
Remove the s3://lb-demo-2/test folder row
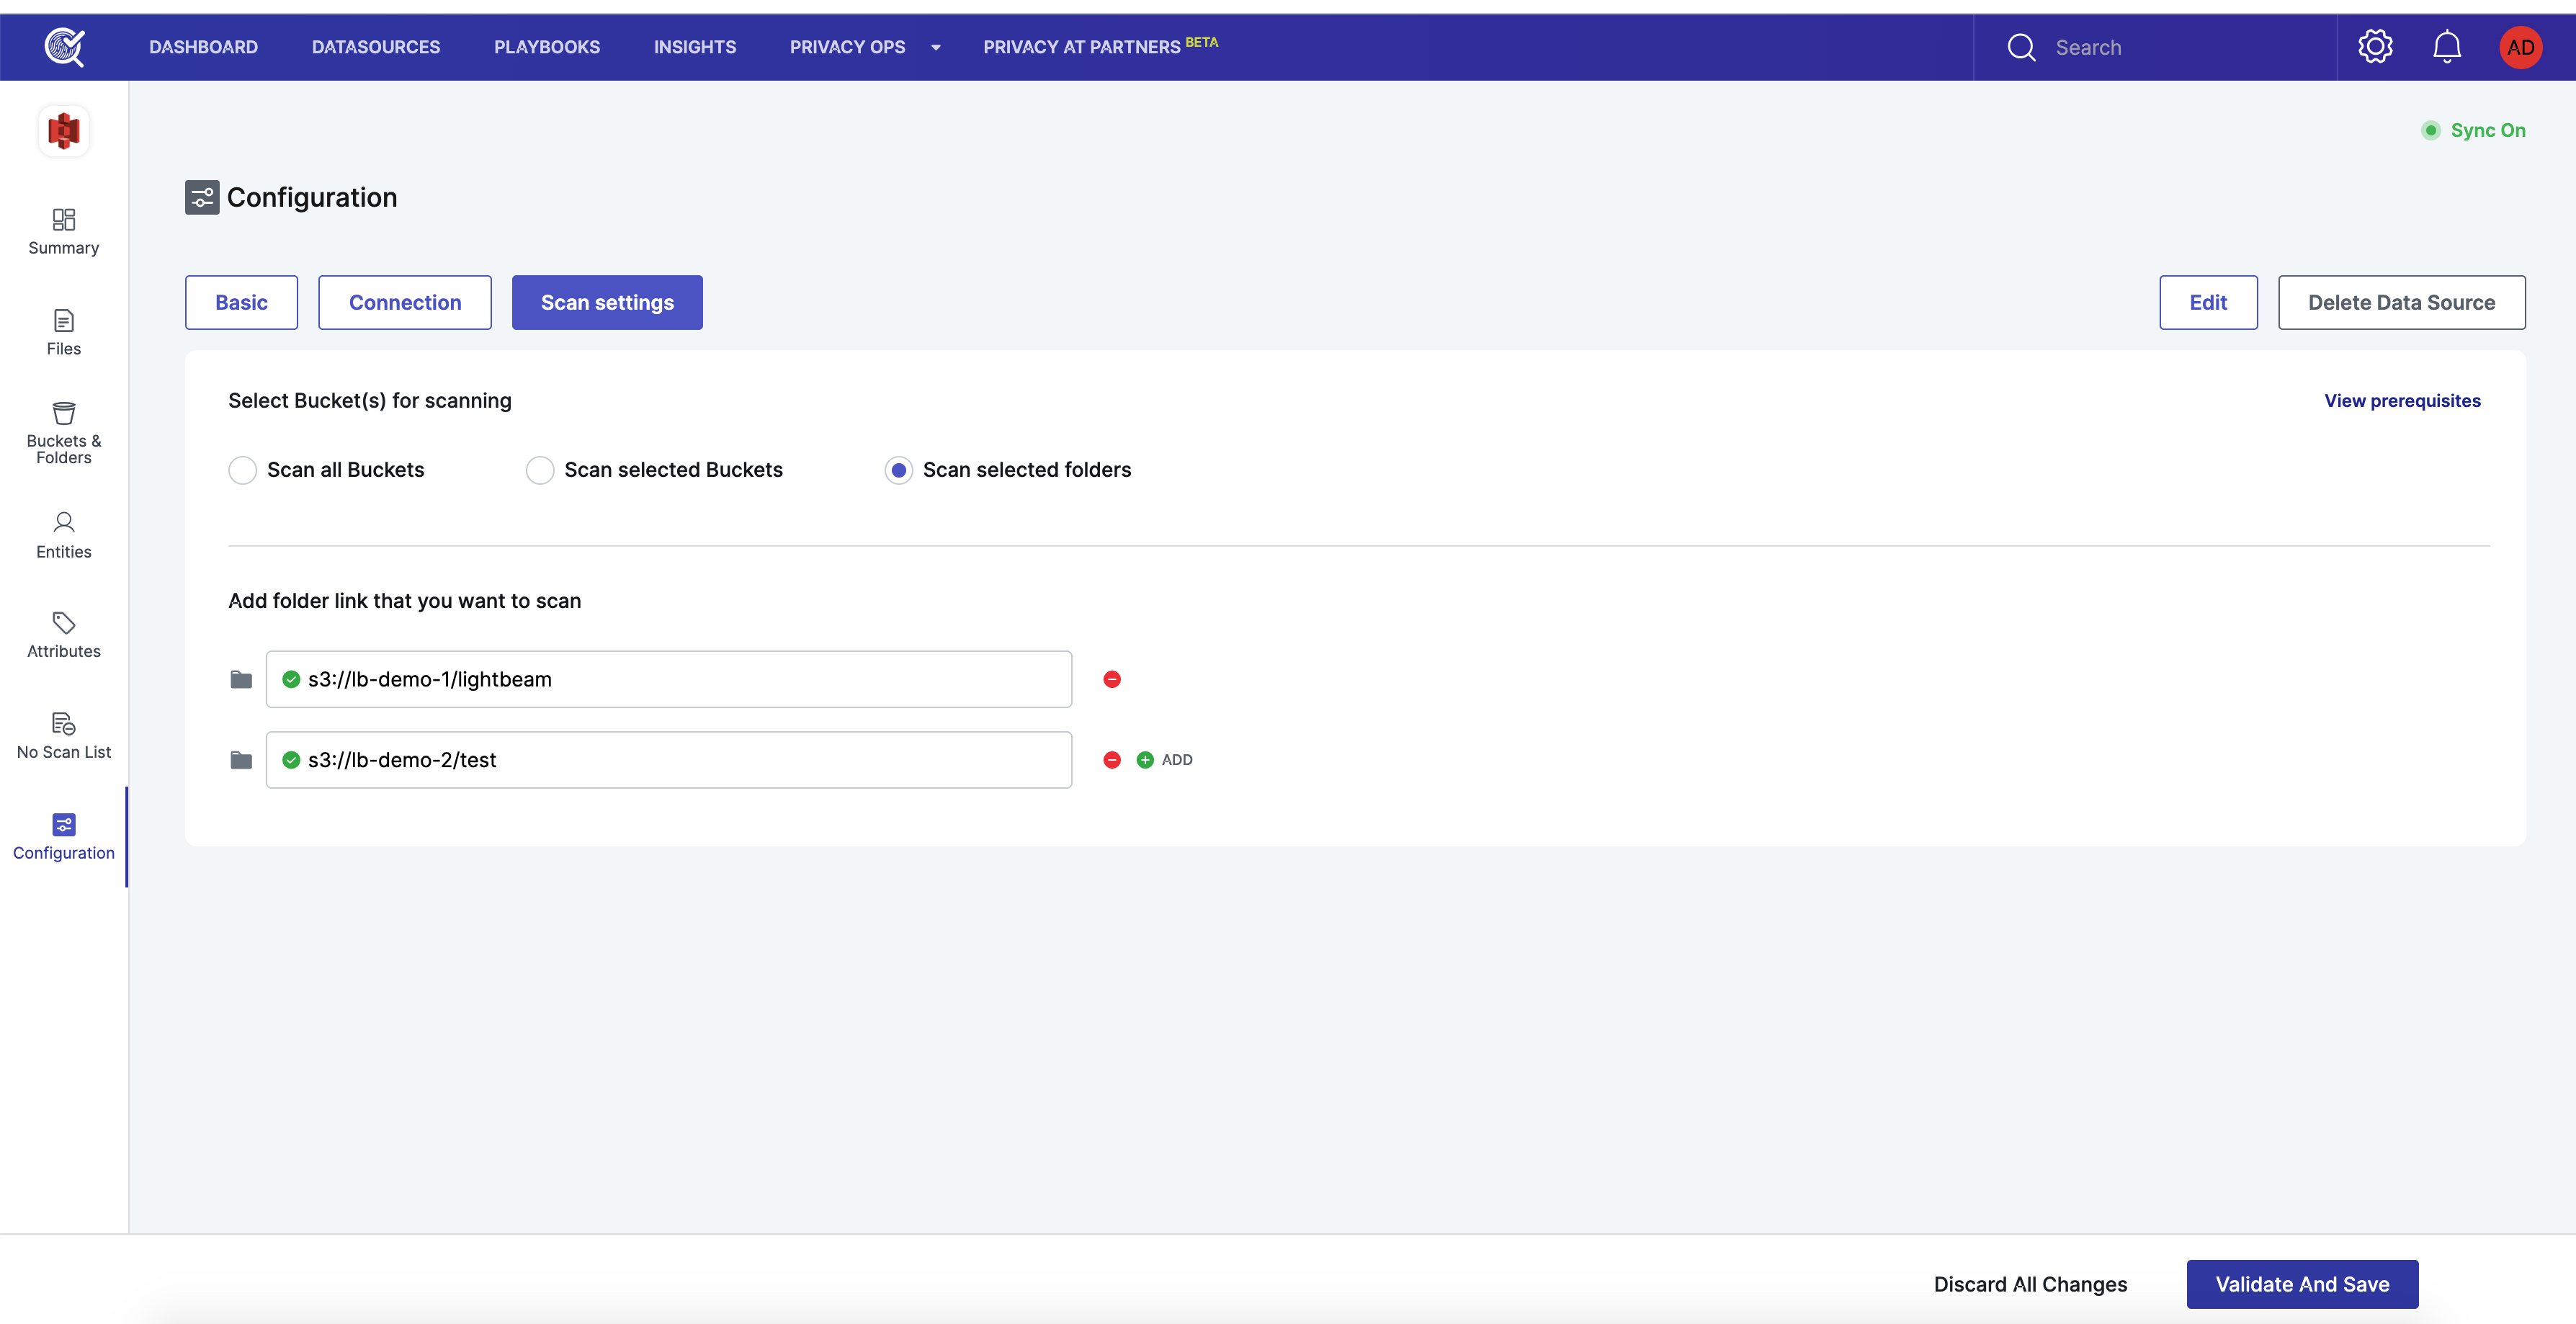pyautogui.click(x=1112, y=760)
